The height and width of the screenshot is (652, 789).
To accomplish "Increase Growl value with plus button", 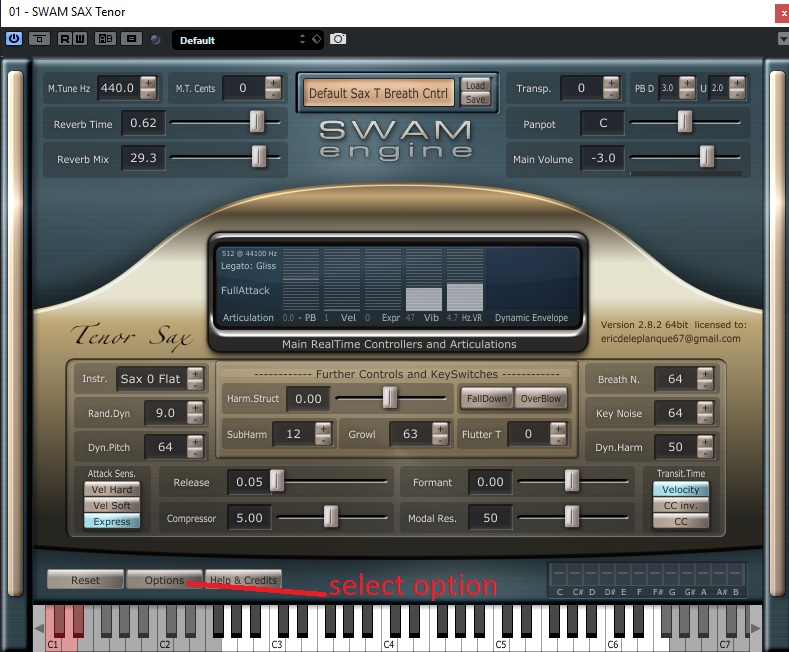I will pos(440,429).
